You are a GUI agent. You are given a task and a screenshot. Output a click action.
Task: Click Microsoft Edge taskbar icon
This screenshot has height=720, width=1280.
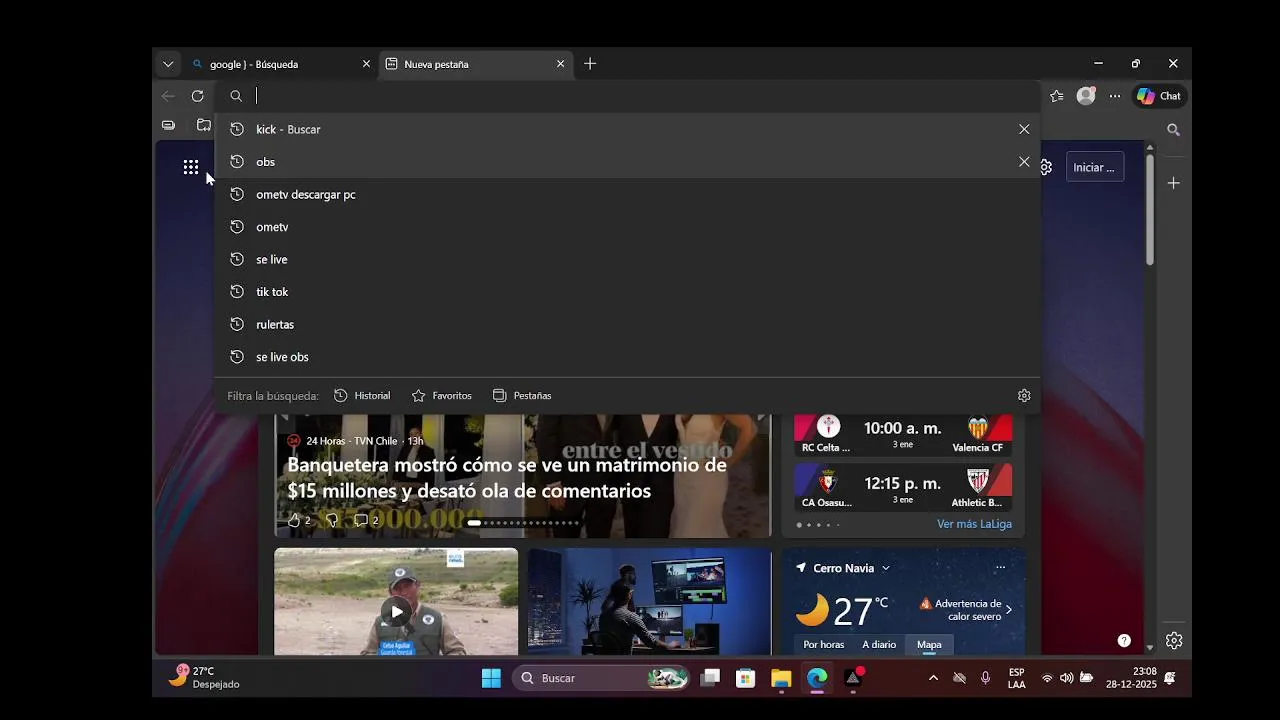coord(817,678)
